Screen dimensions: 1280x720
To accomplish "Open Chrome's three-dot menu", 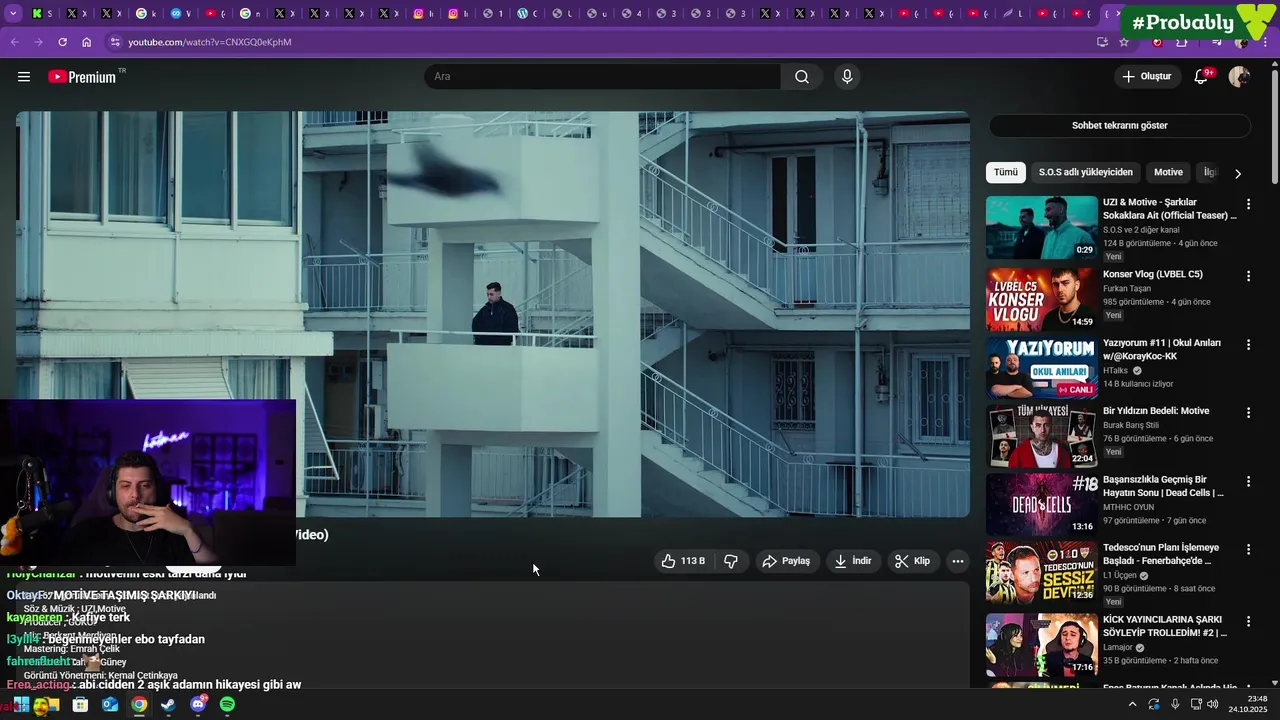I will [1266, 42].
